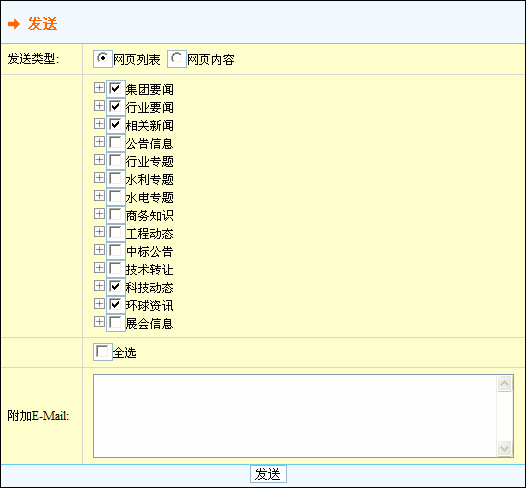Expand the 集团要闻 tree node
Screen dimensions: 526x488
click(x=99, y=88)
